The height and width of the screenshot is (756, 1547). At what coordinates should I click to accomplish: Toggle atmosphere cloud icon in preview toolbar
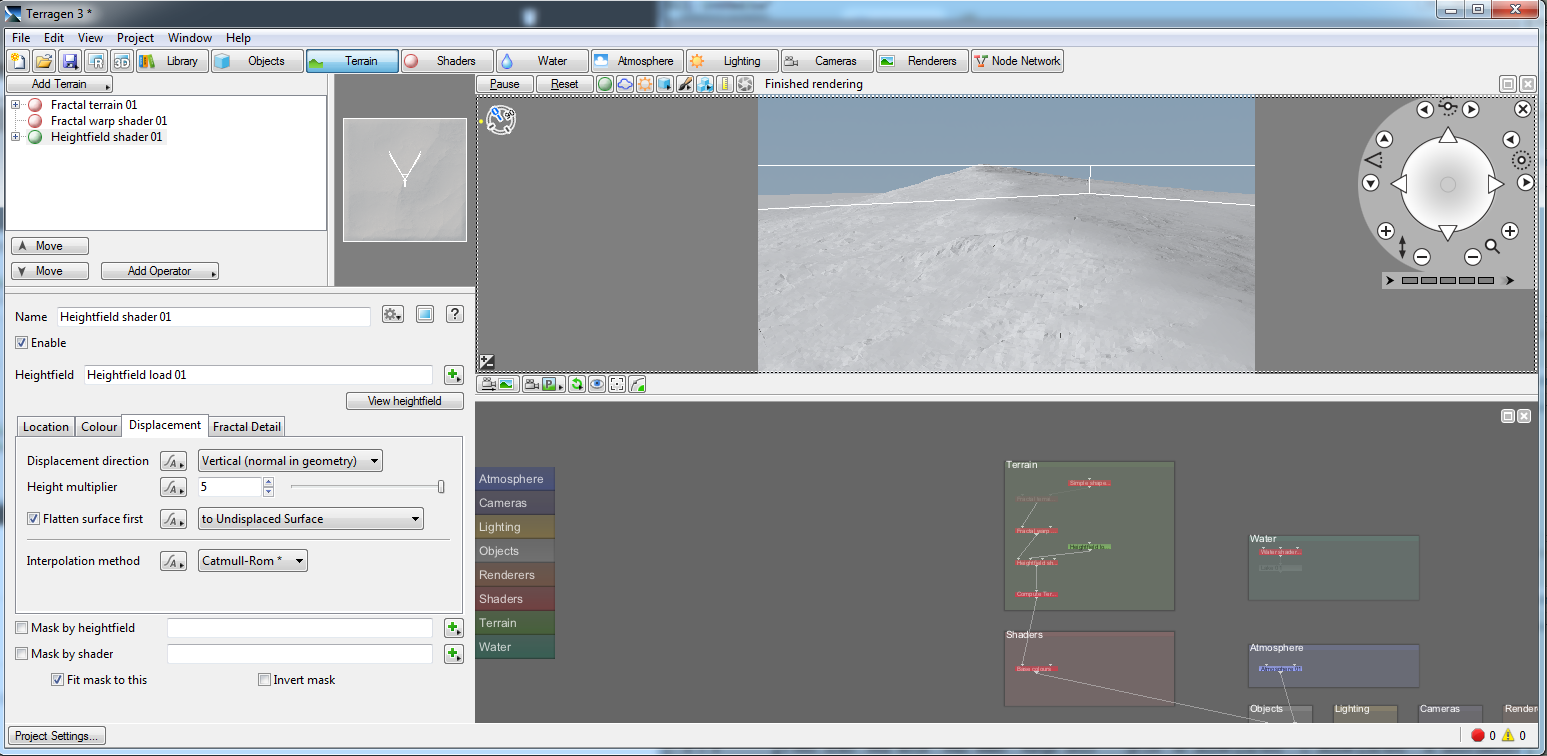625,84
